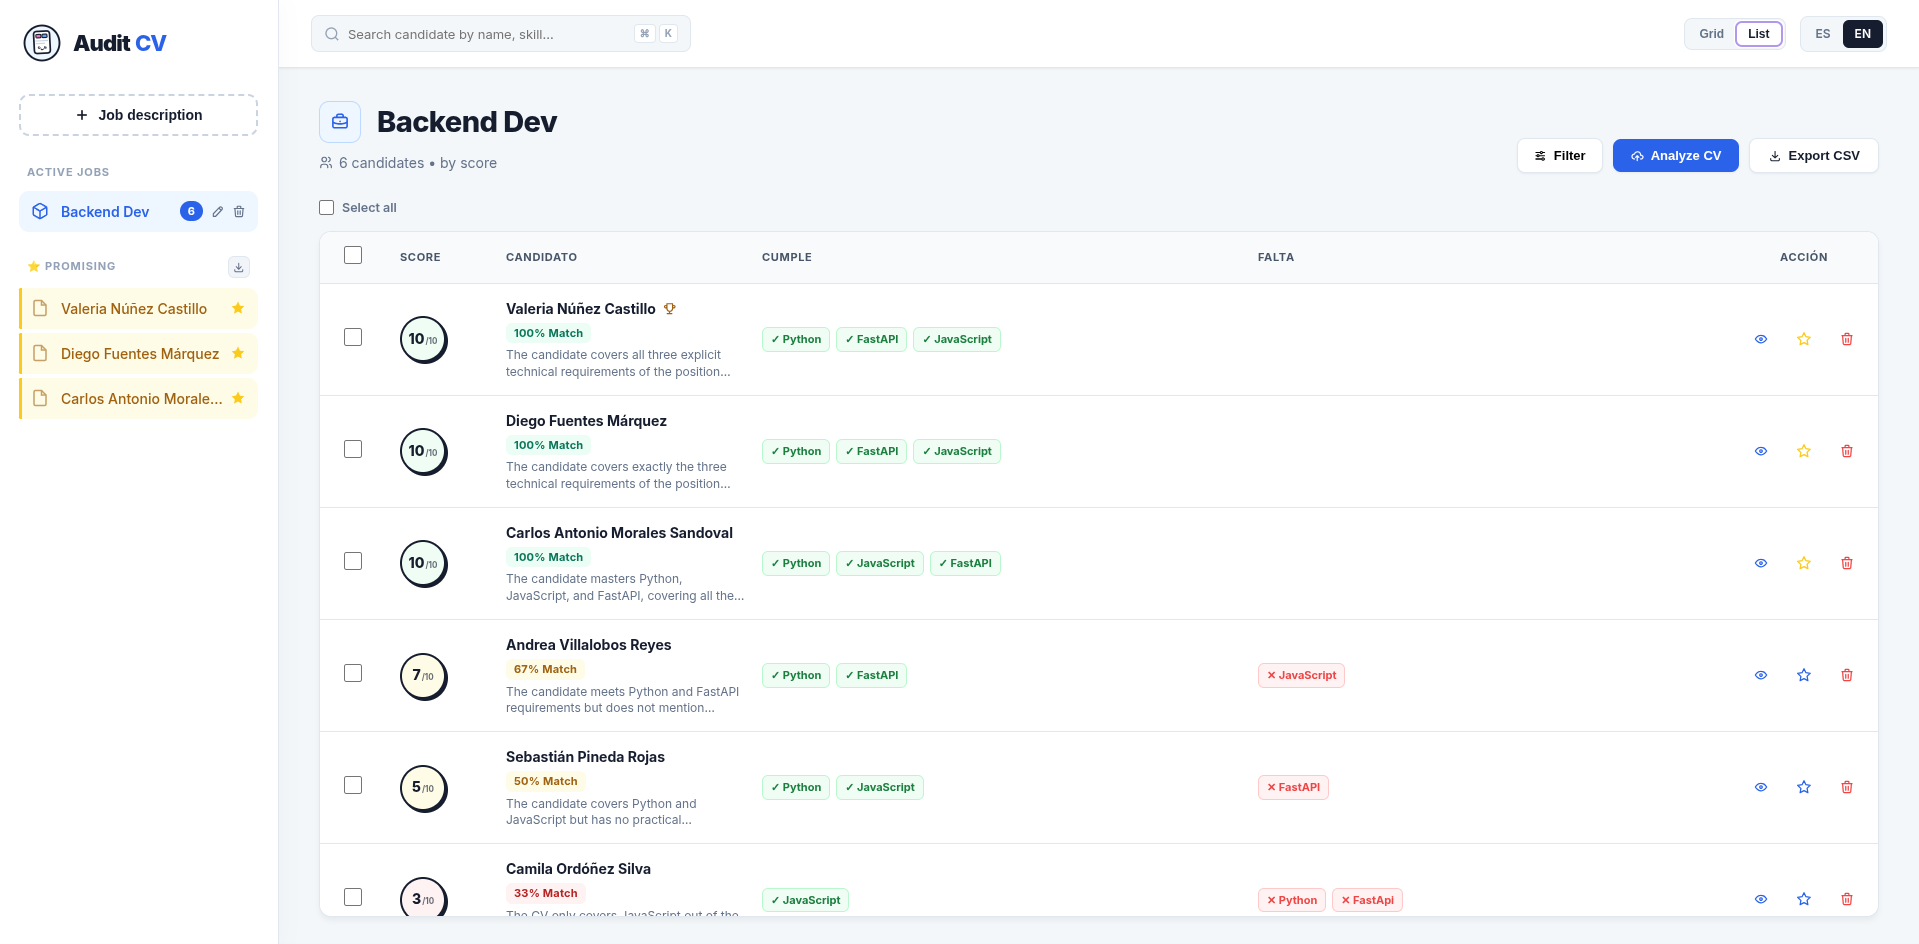Remove Camila Ordóñez Silva via trash icon

1847,899
